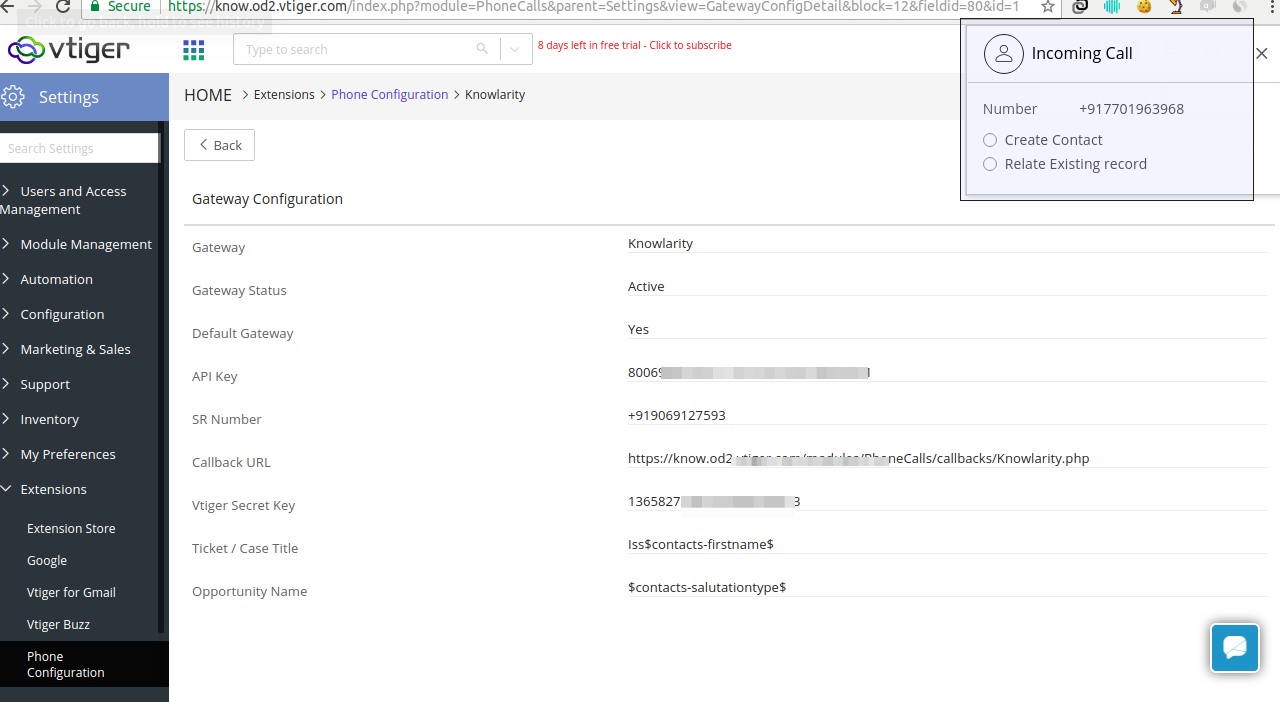Click incoming number +917701963968
Image resolution: width=1280 pixels, height=702 pixels.
(1131, 109)
